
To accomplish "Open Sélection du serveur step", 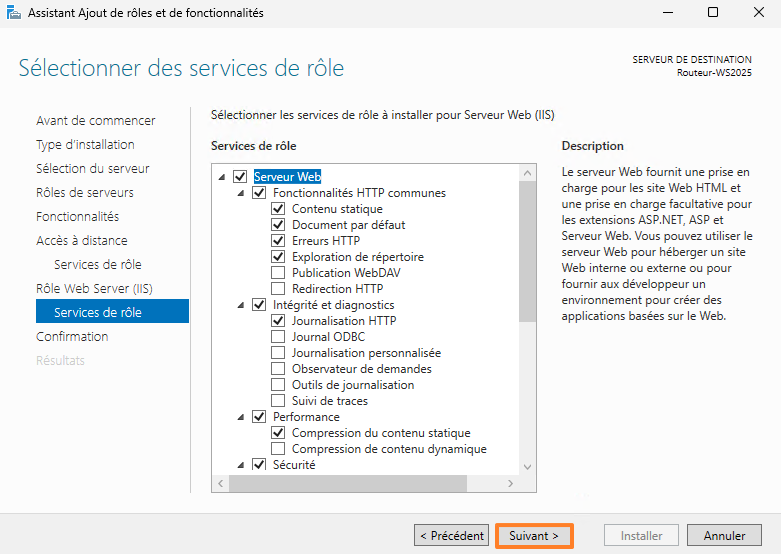I will [93, 168].
